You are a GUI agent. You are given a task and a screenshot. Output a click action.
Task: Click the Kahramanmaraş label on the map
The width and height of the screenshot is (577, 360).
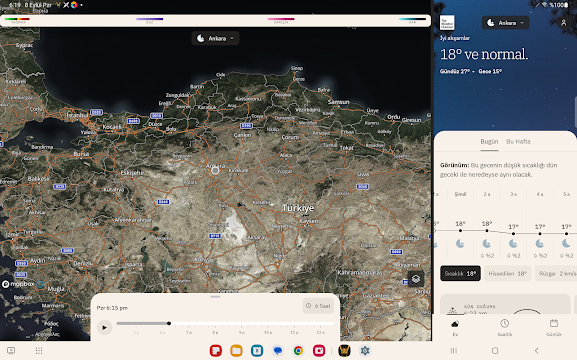pyautogui.click(x=360, y=273)
